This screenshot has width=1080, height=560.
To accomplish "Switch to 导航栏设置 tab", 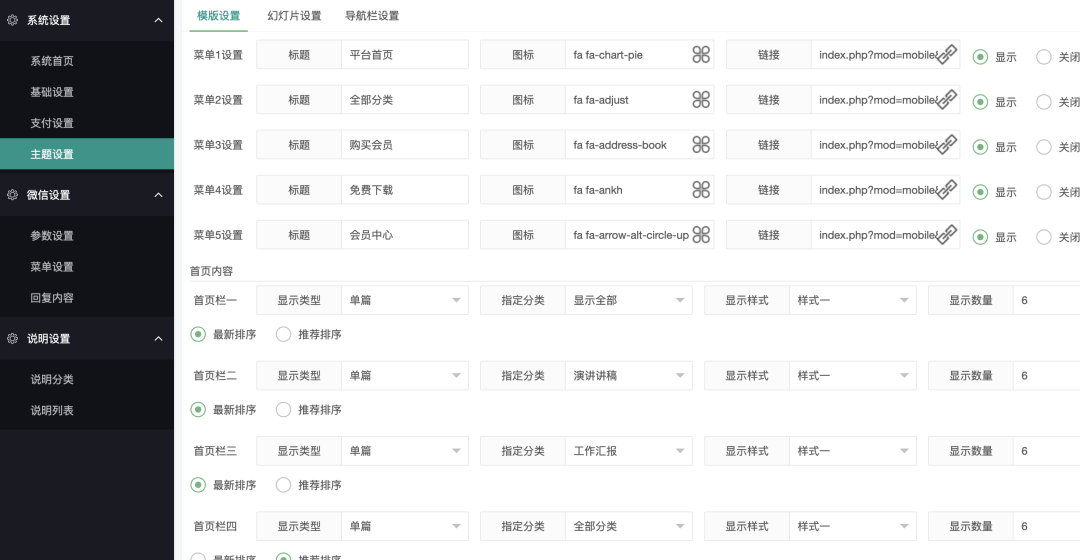I will (372, 15).
